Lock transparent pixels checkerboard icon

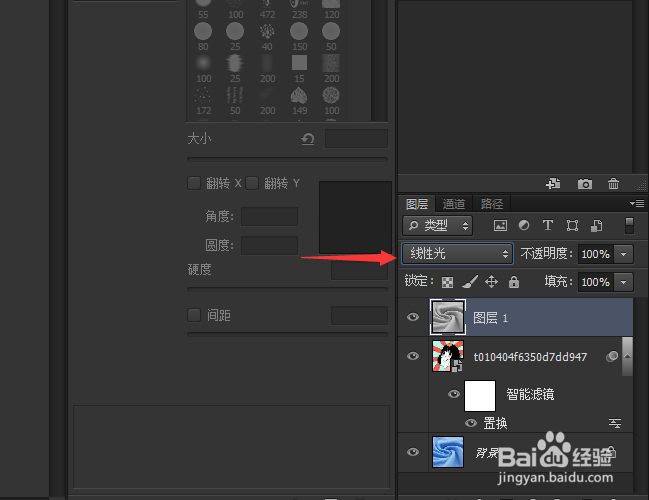point(447,282)
